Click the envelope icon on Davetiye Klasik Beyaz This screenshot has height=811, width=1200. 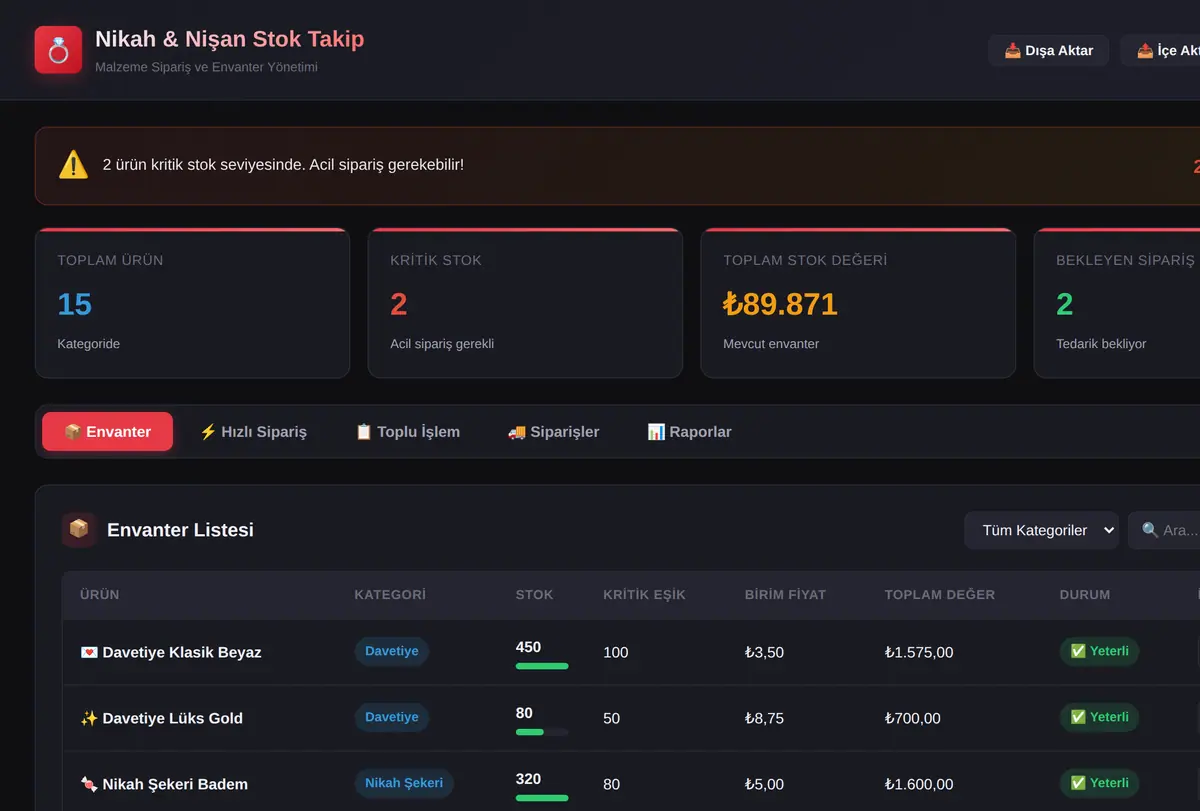pyautogui.click(x=89, y=652)
